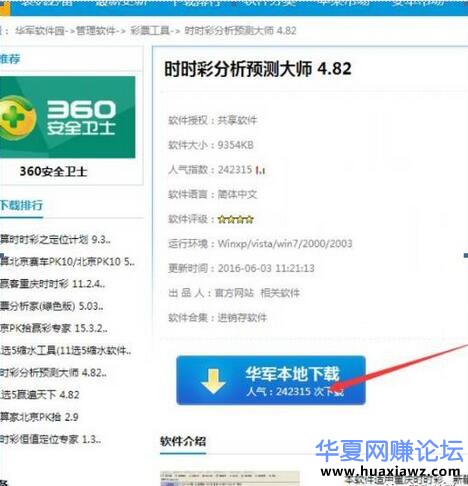Open the 360安全卫士 banner image
Viewport: 468px width, 486px height.
(x=68, y=117)
